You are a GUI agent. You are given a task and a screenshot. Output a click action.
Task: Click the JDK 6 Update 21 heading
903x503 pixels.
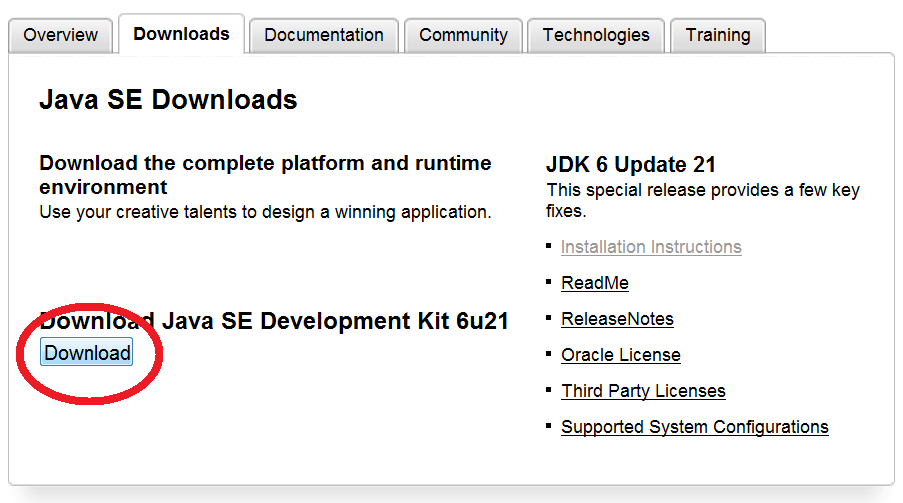click(x=631, y=165)
